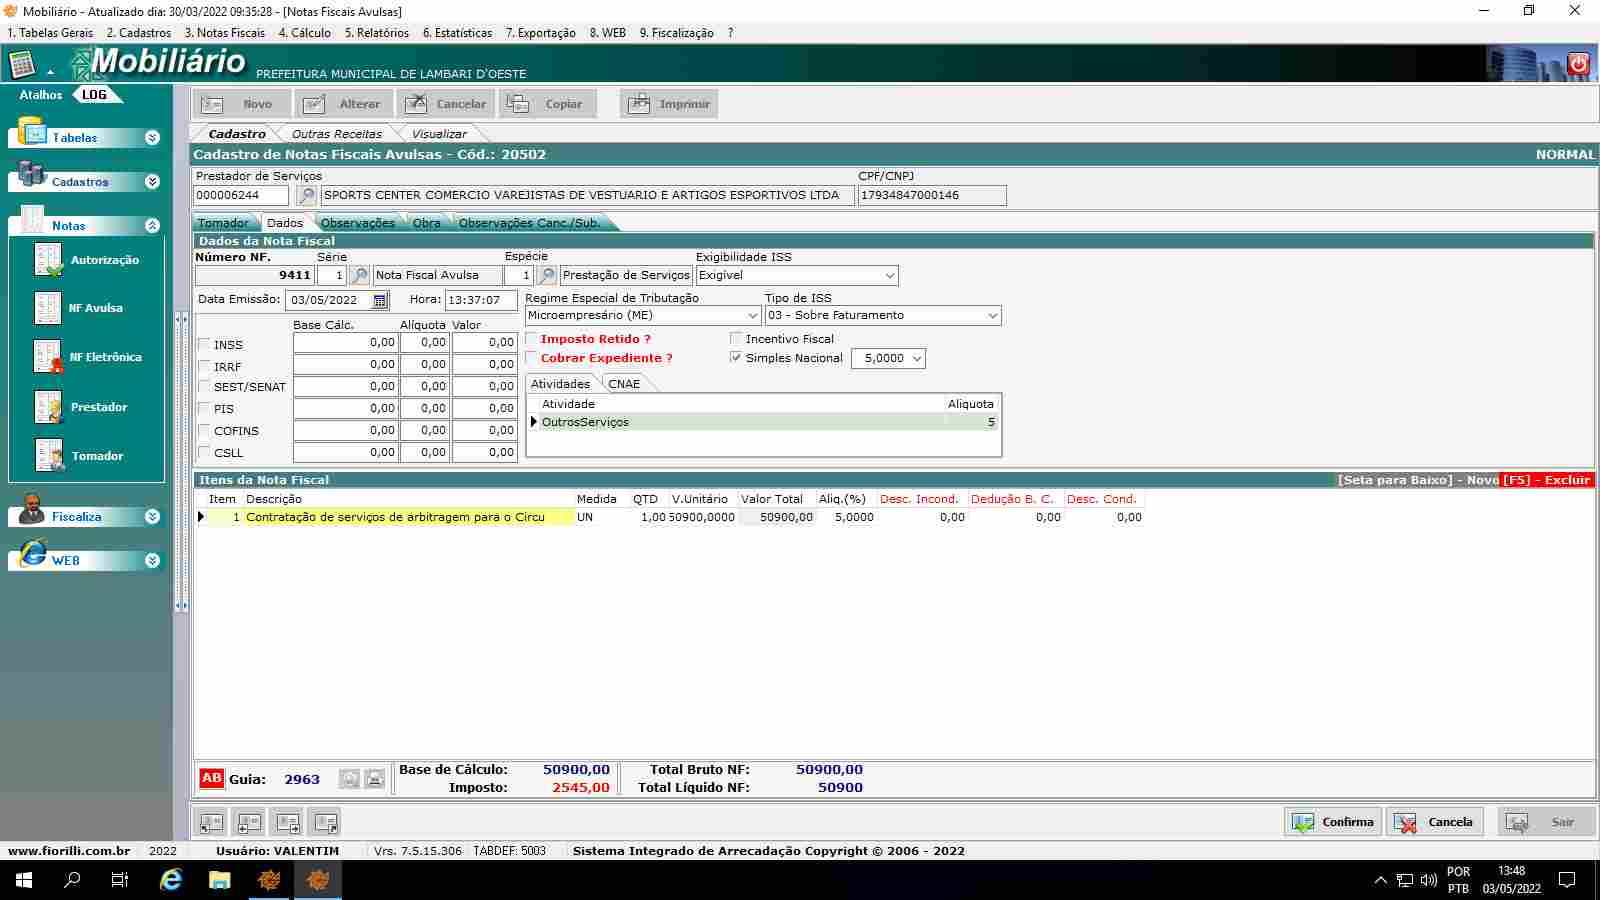
Task: Click the item description field Contratação de serviços
Action: point(408,518)
